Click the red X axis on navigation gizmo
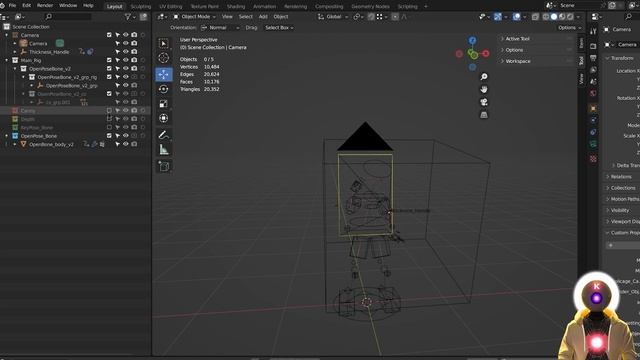 pyautogui.click(x=486, y=53)
